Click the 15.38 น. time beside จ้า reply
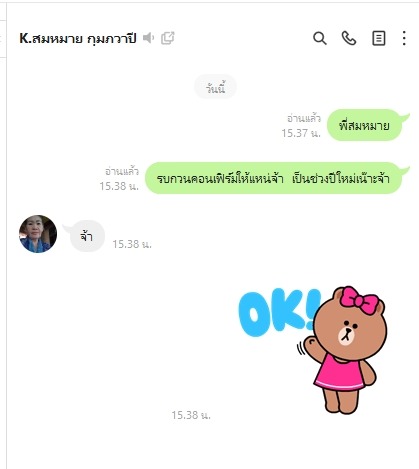The image size is (419, 469). [132, 244]
